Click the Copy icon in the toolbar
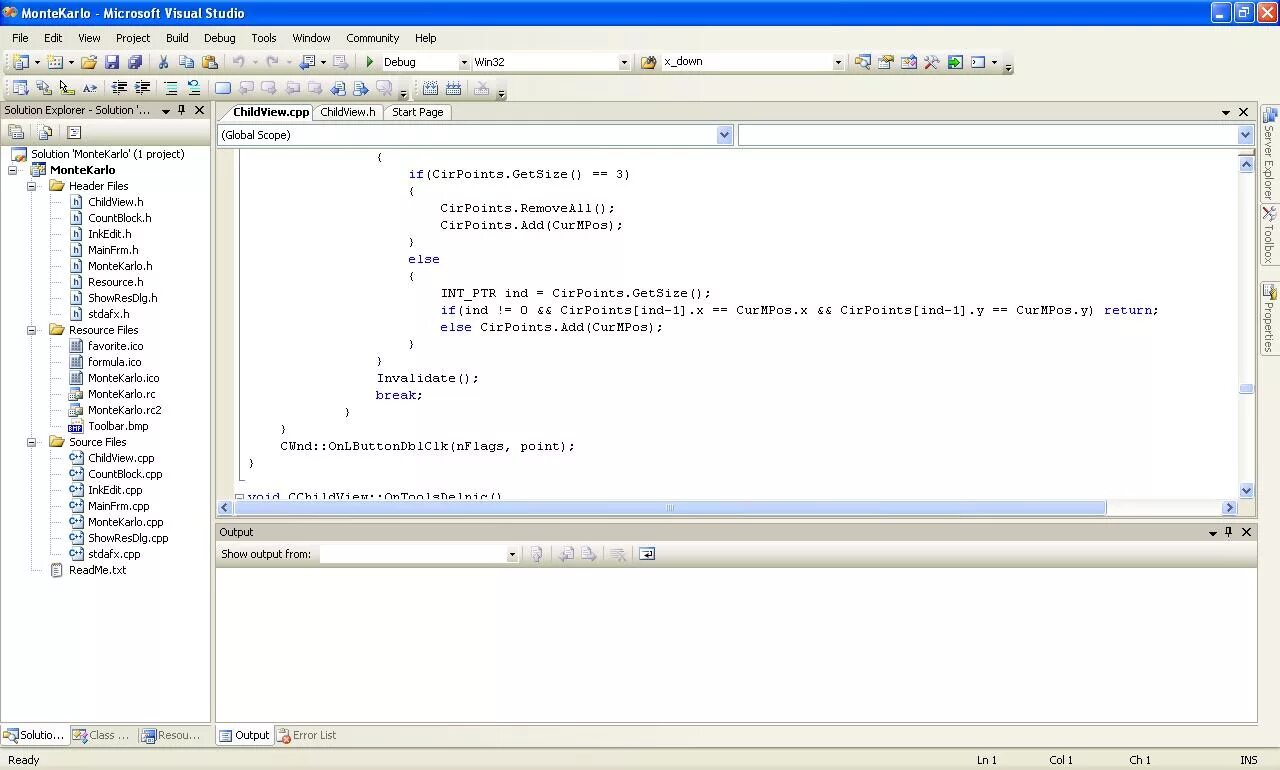1280x770 pixels. 186,62
